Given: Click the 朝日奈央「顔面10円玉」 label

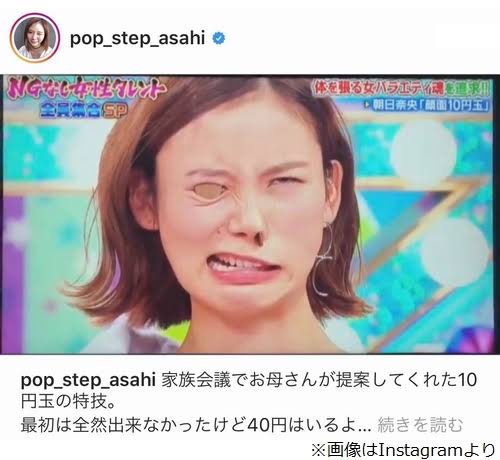Looking at the screenshot, I should point(431,105).
